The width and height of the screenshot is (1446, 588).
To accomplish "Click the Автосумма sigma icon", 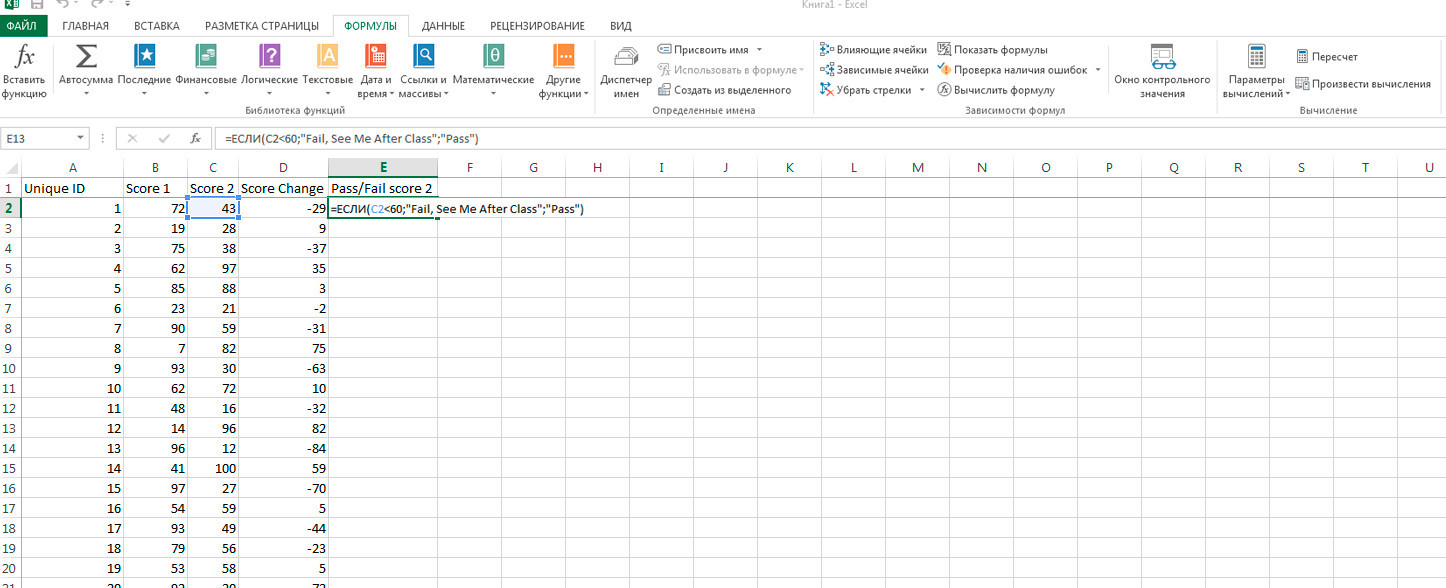I will 86,58.
